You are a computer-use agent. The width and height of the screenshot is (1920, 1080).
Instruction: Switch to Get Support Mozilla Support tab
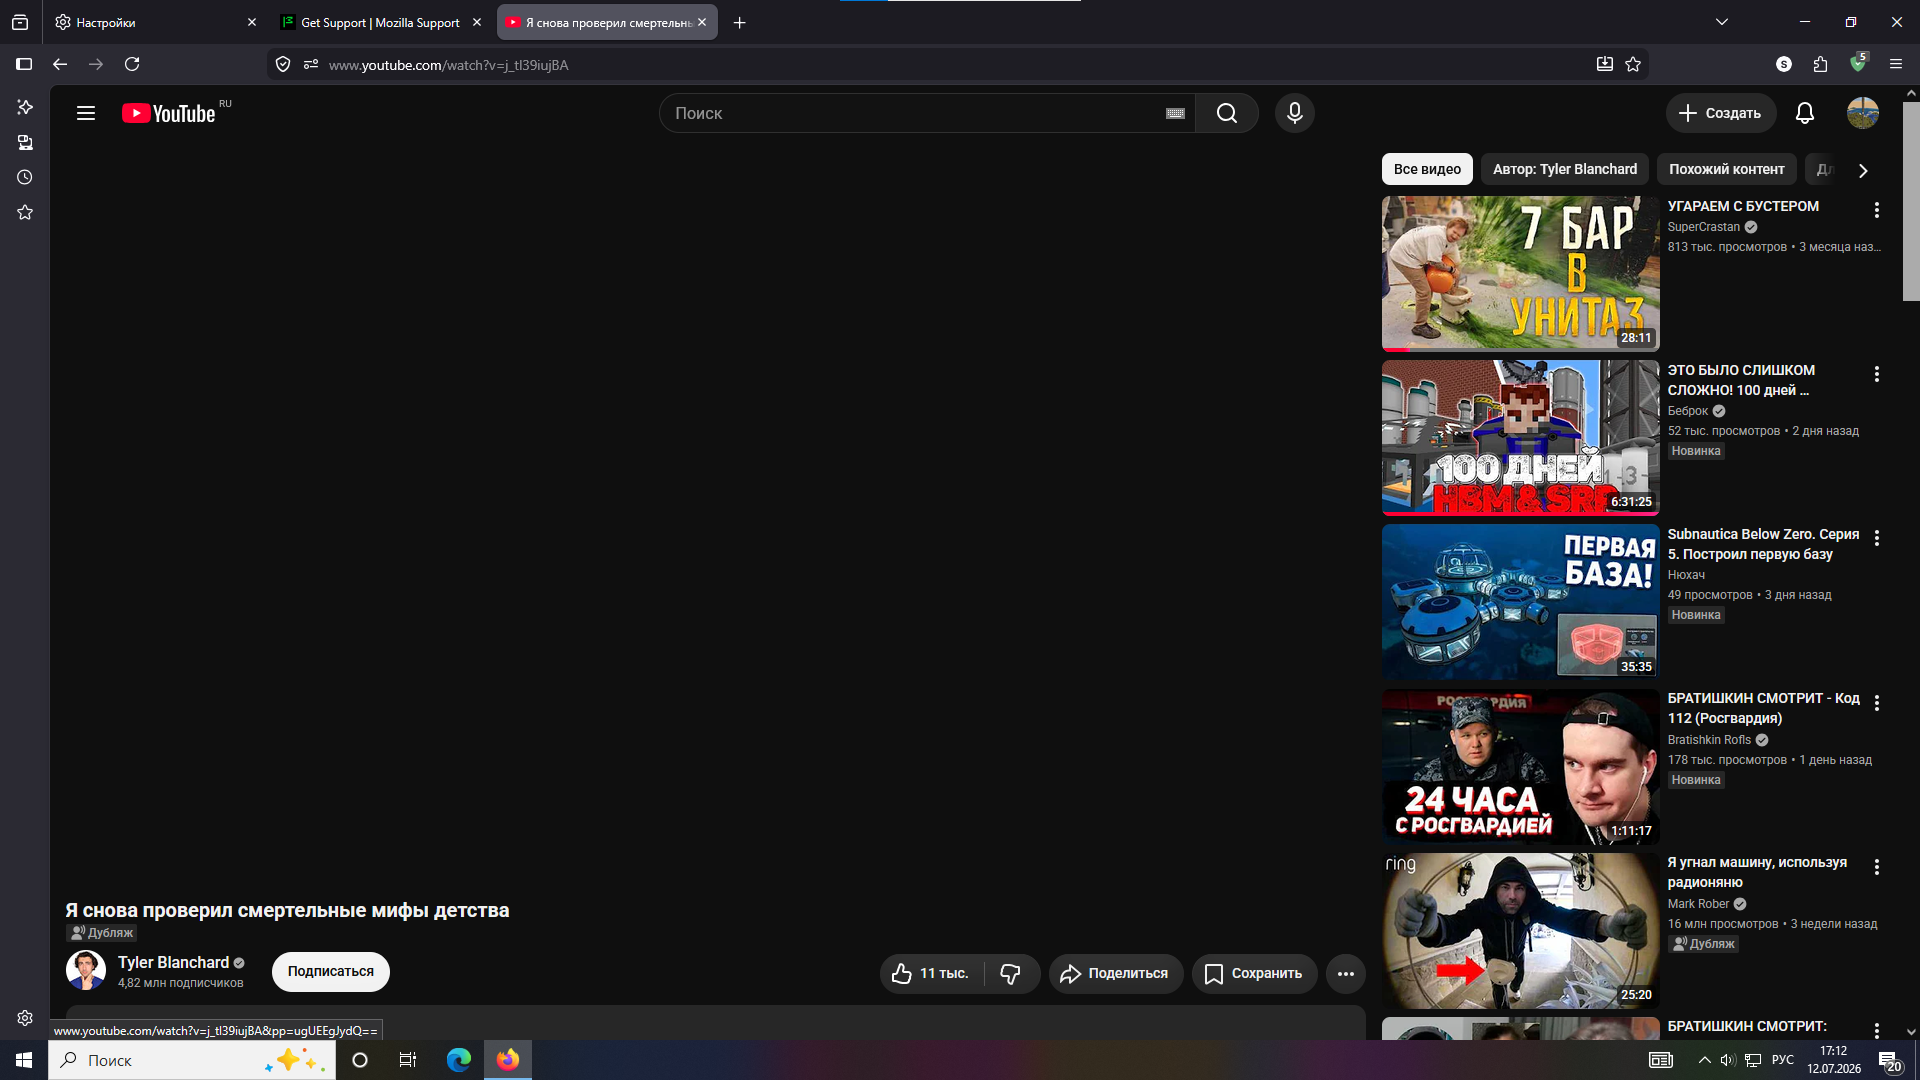pyautogui.click(x=382, y=22)
